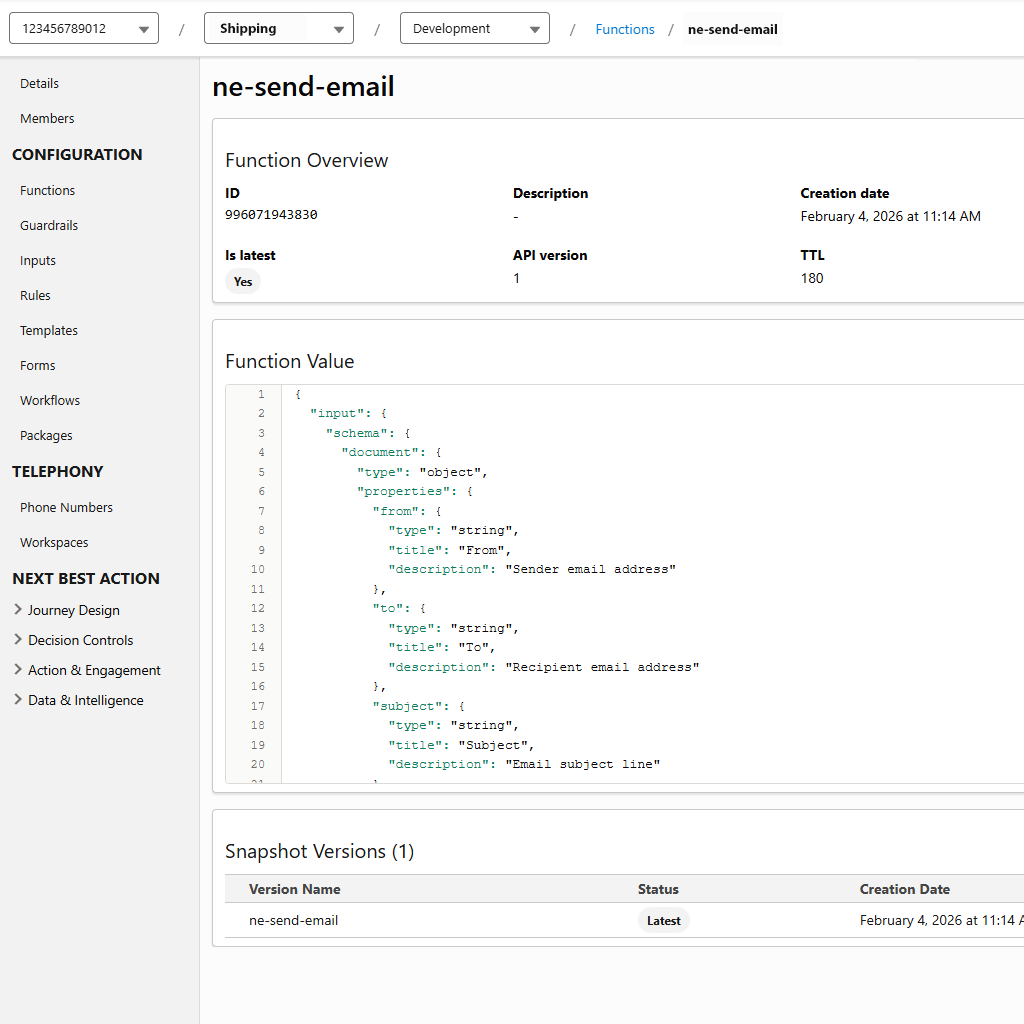
Task: Navigate to Inputs in sidebar
Action: (38, 261)
